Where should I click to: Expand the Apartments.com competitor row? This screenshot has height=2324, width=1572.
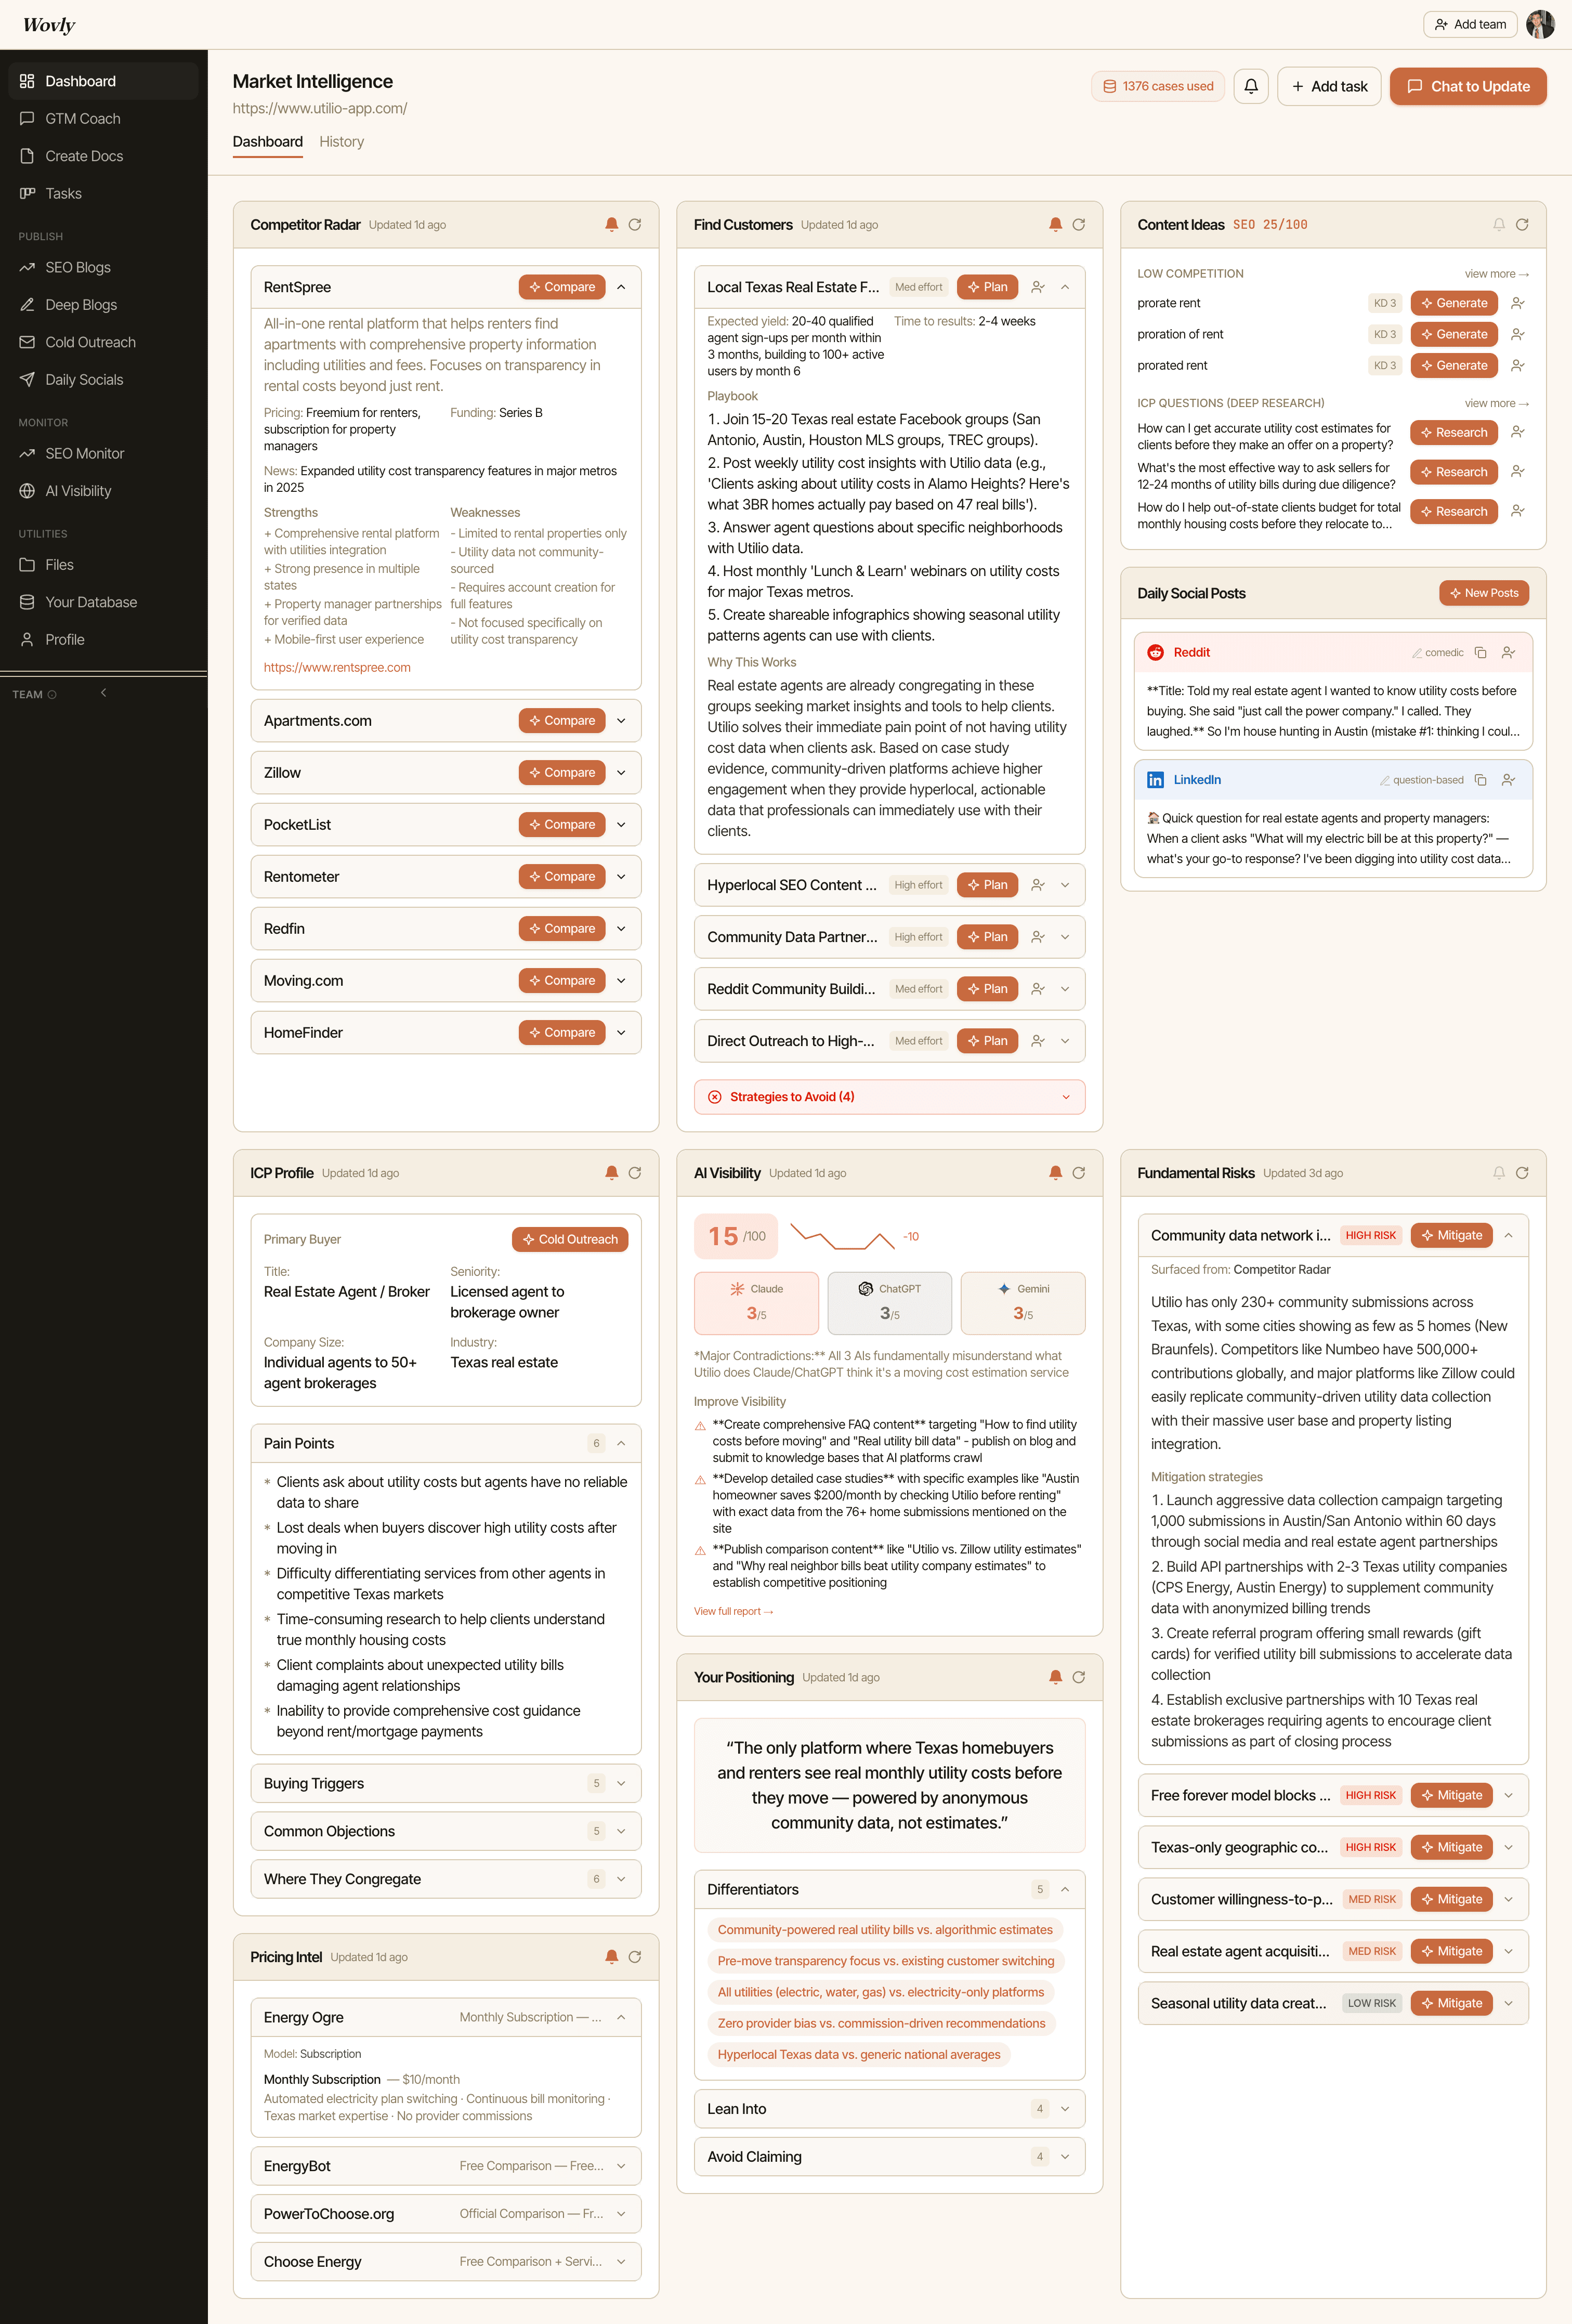[621, 721]
